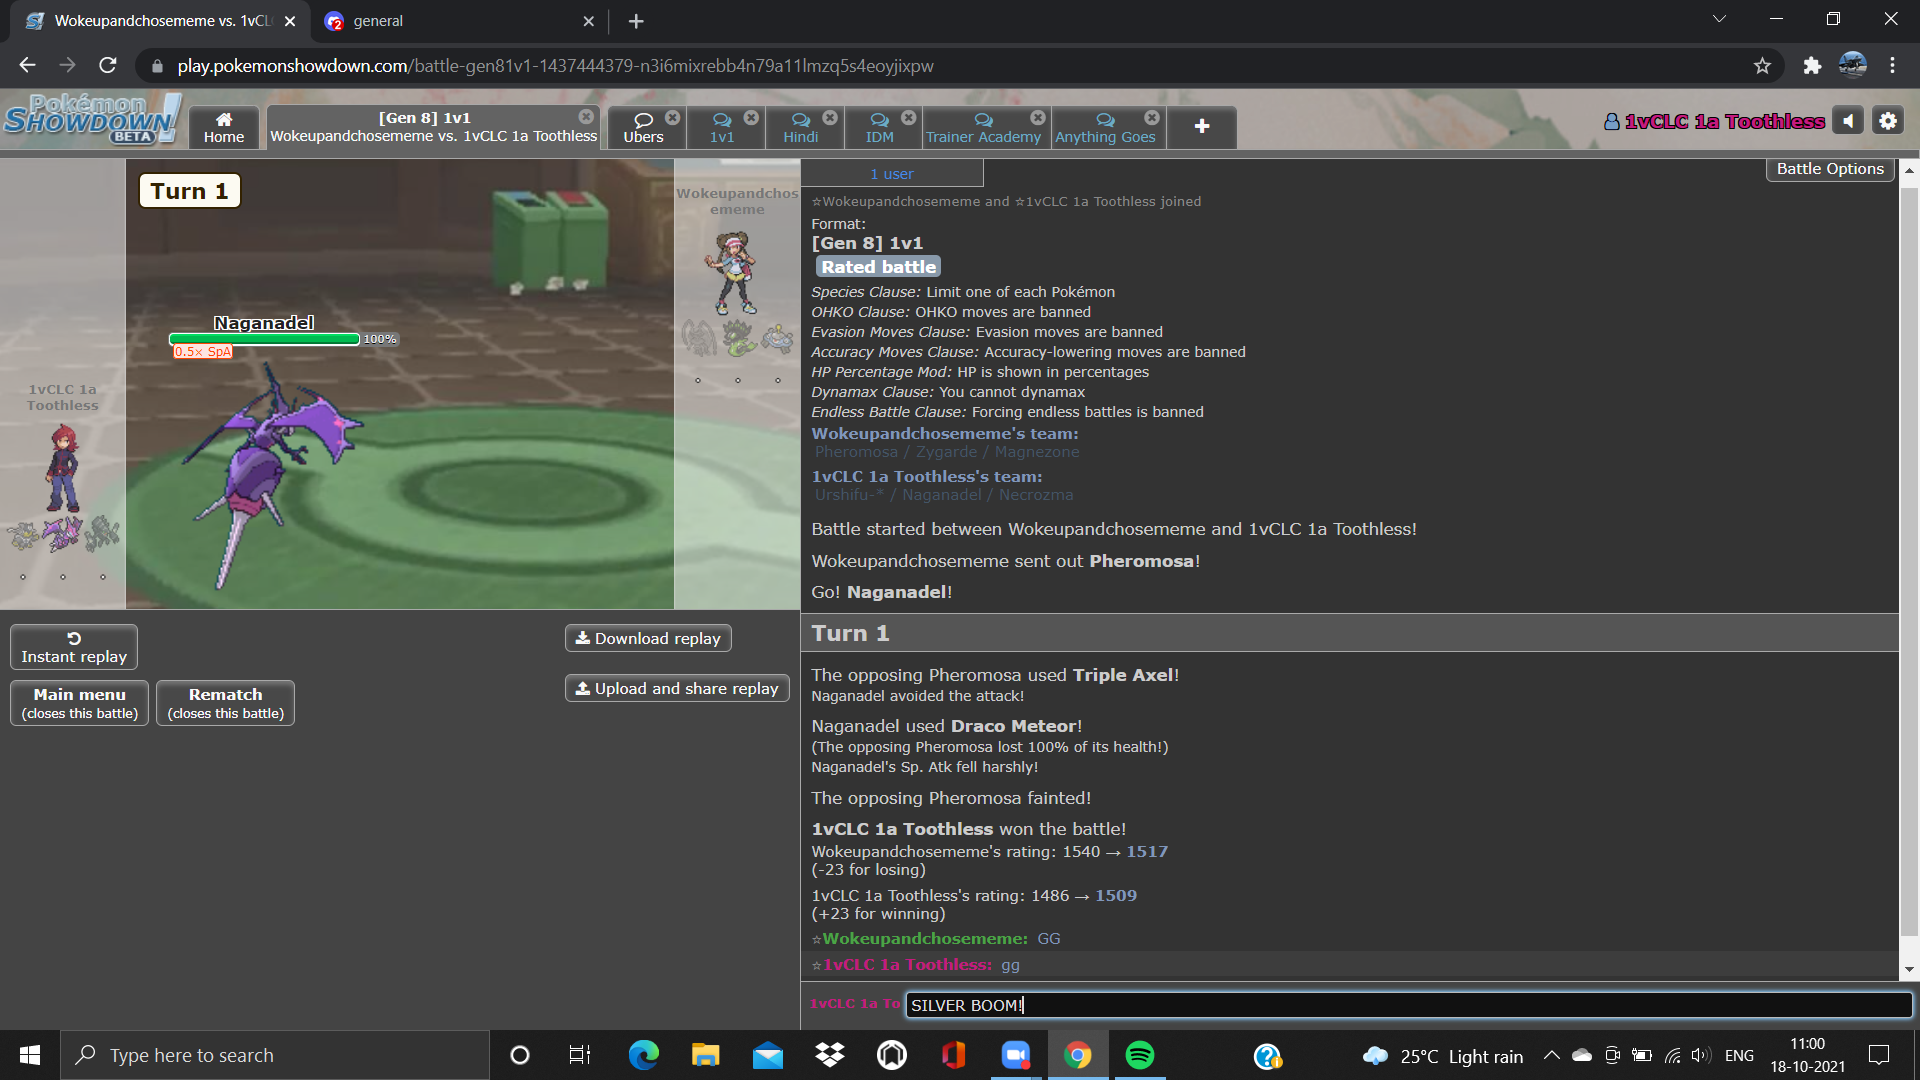Click 1vCLC 1a Toothless name in chat
The height and width of the screenshot is (1080, 1920).
907,964
